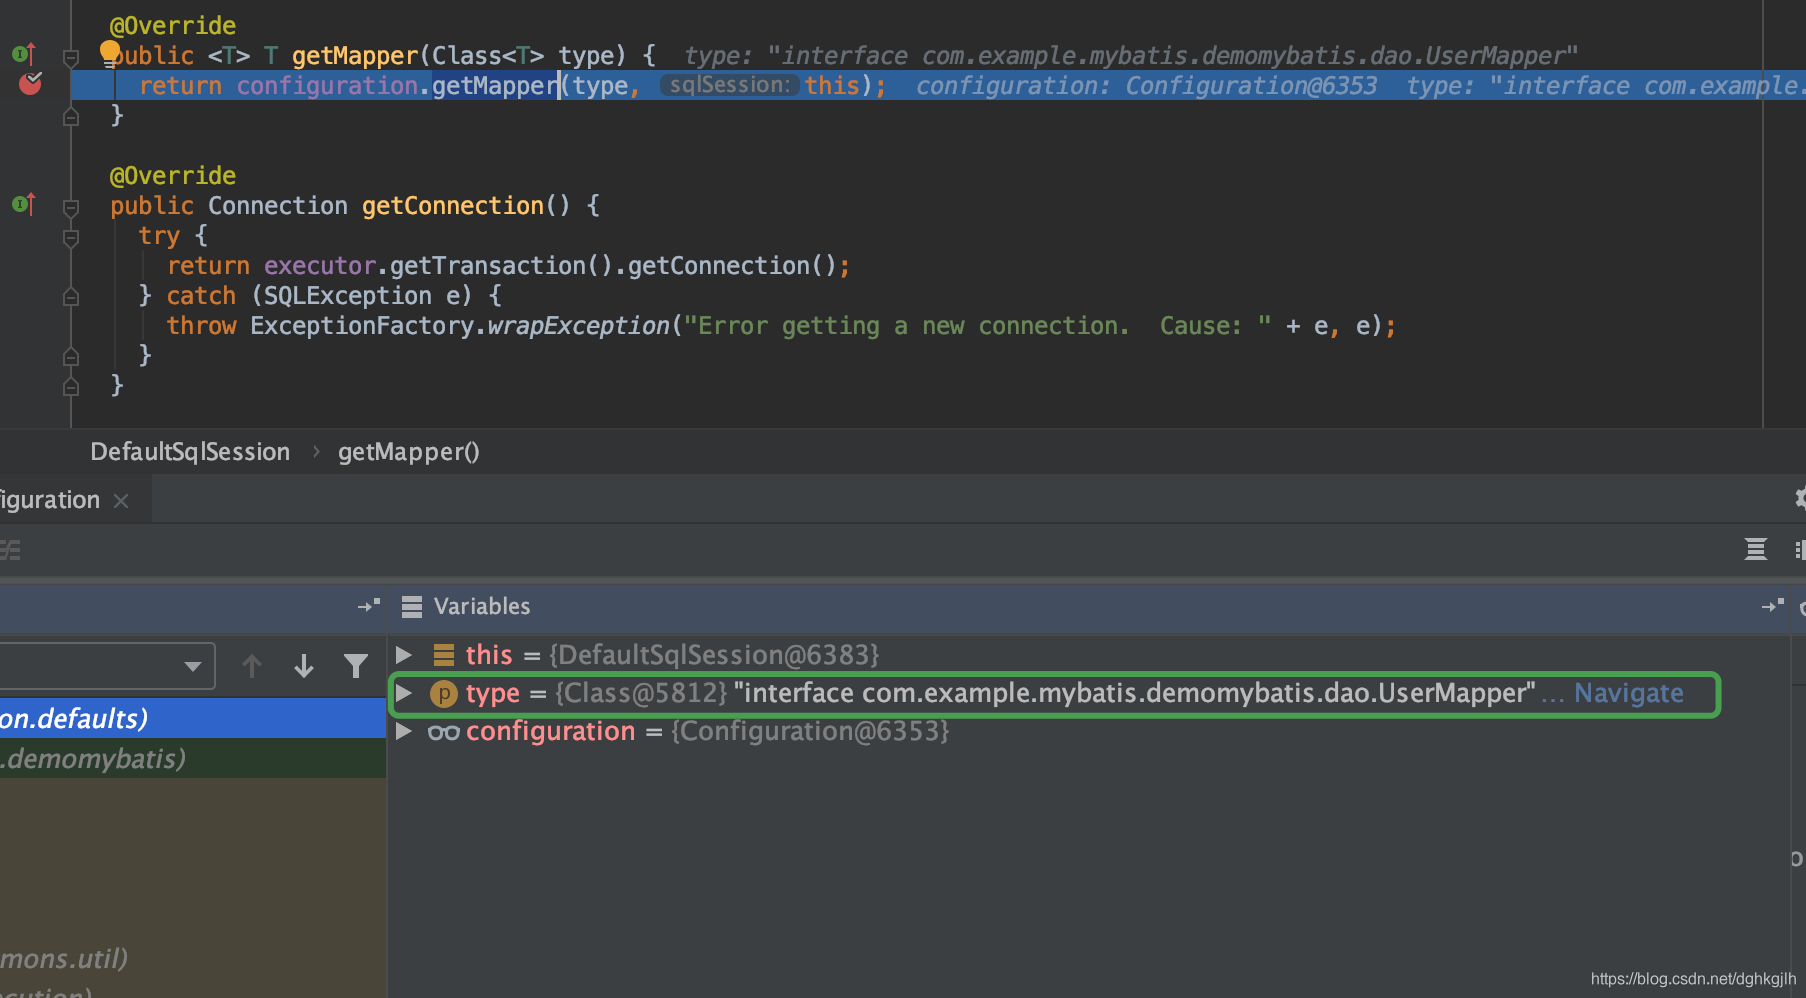
Task: Click the wrapException method call in code
Action: tap(578, 326)
